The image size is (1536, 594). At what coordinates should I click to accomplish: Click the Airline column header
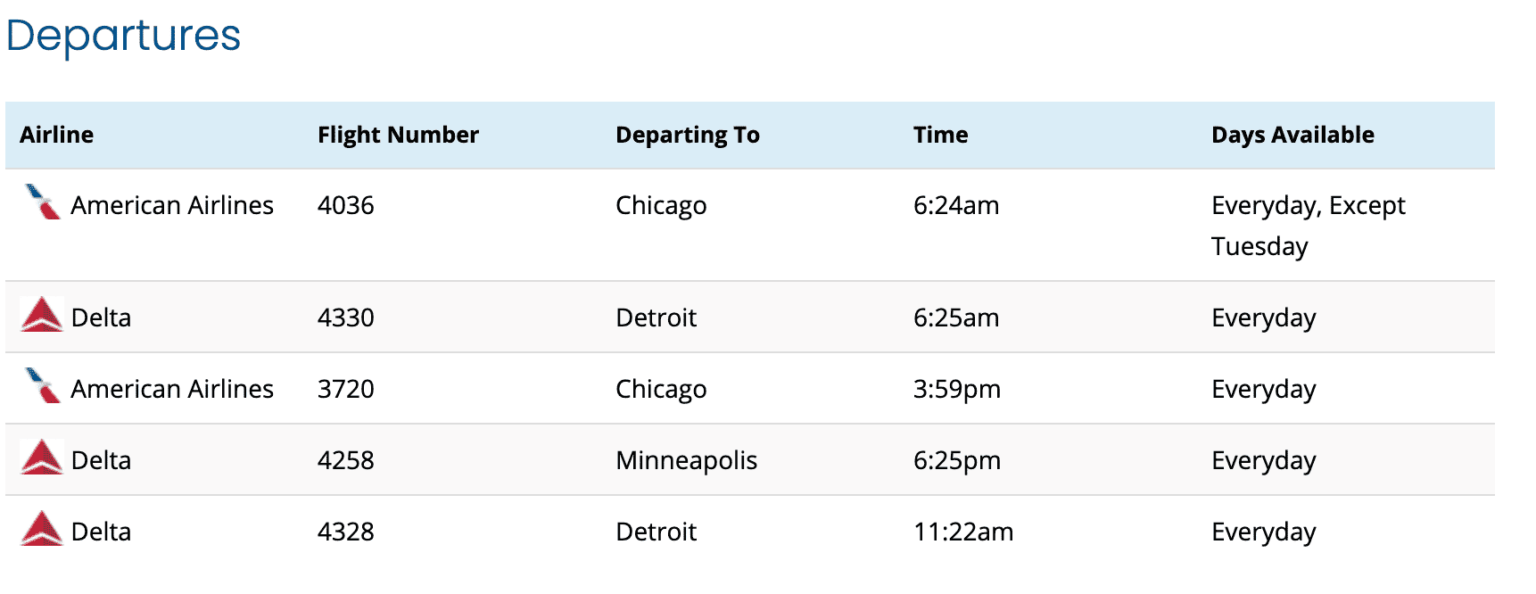57,135
